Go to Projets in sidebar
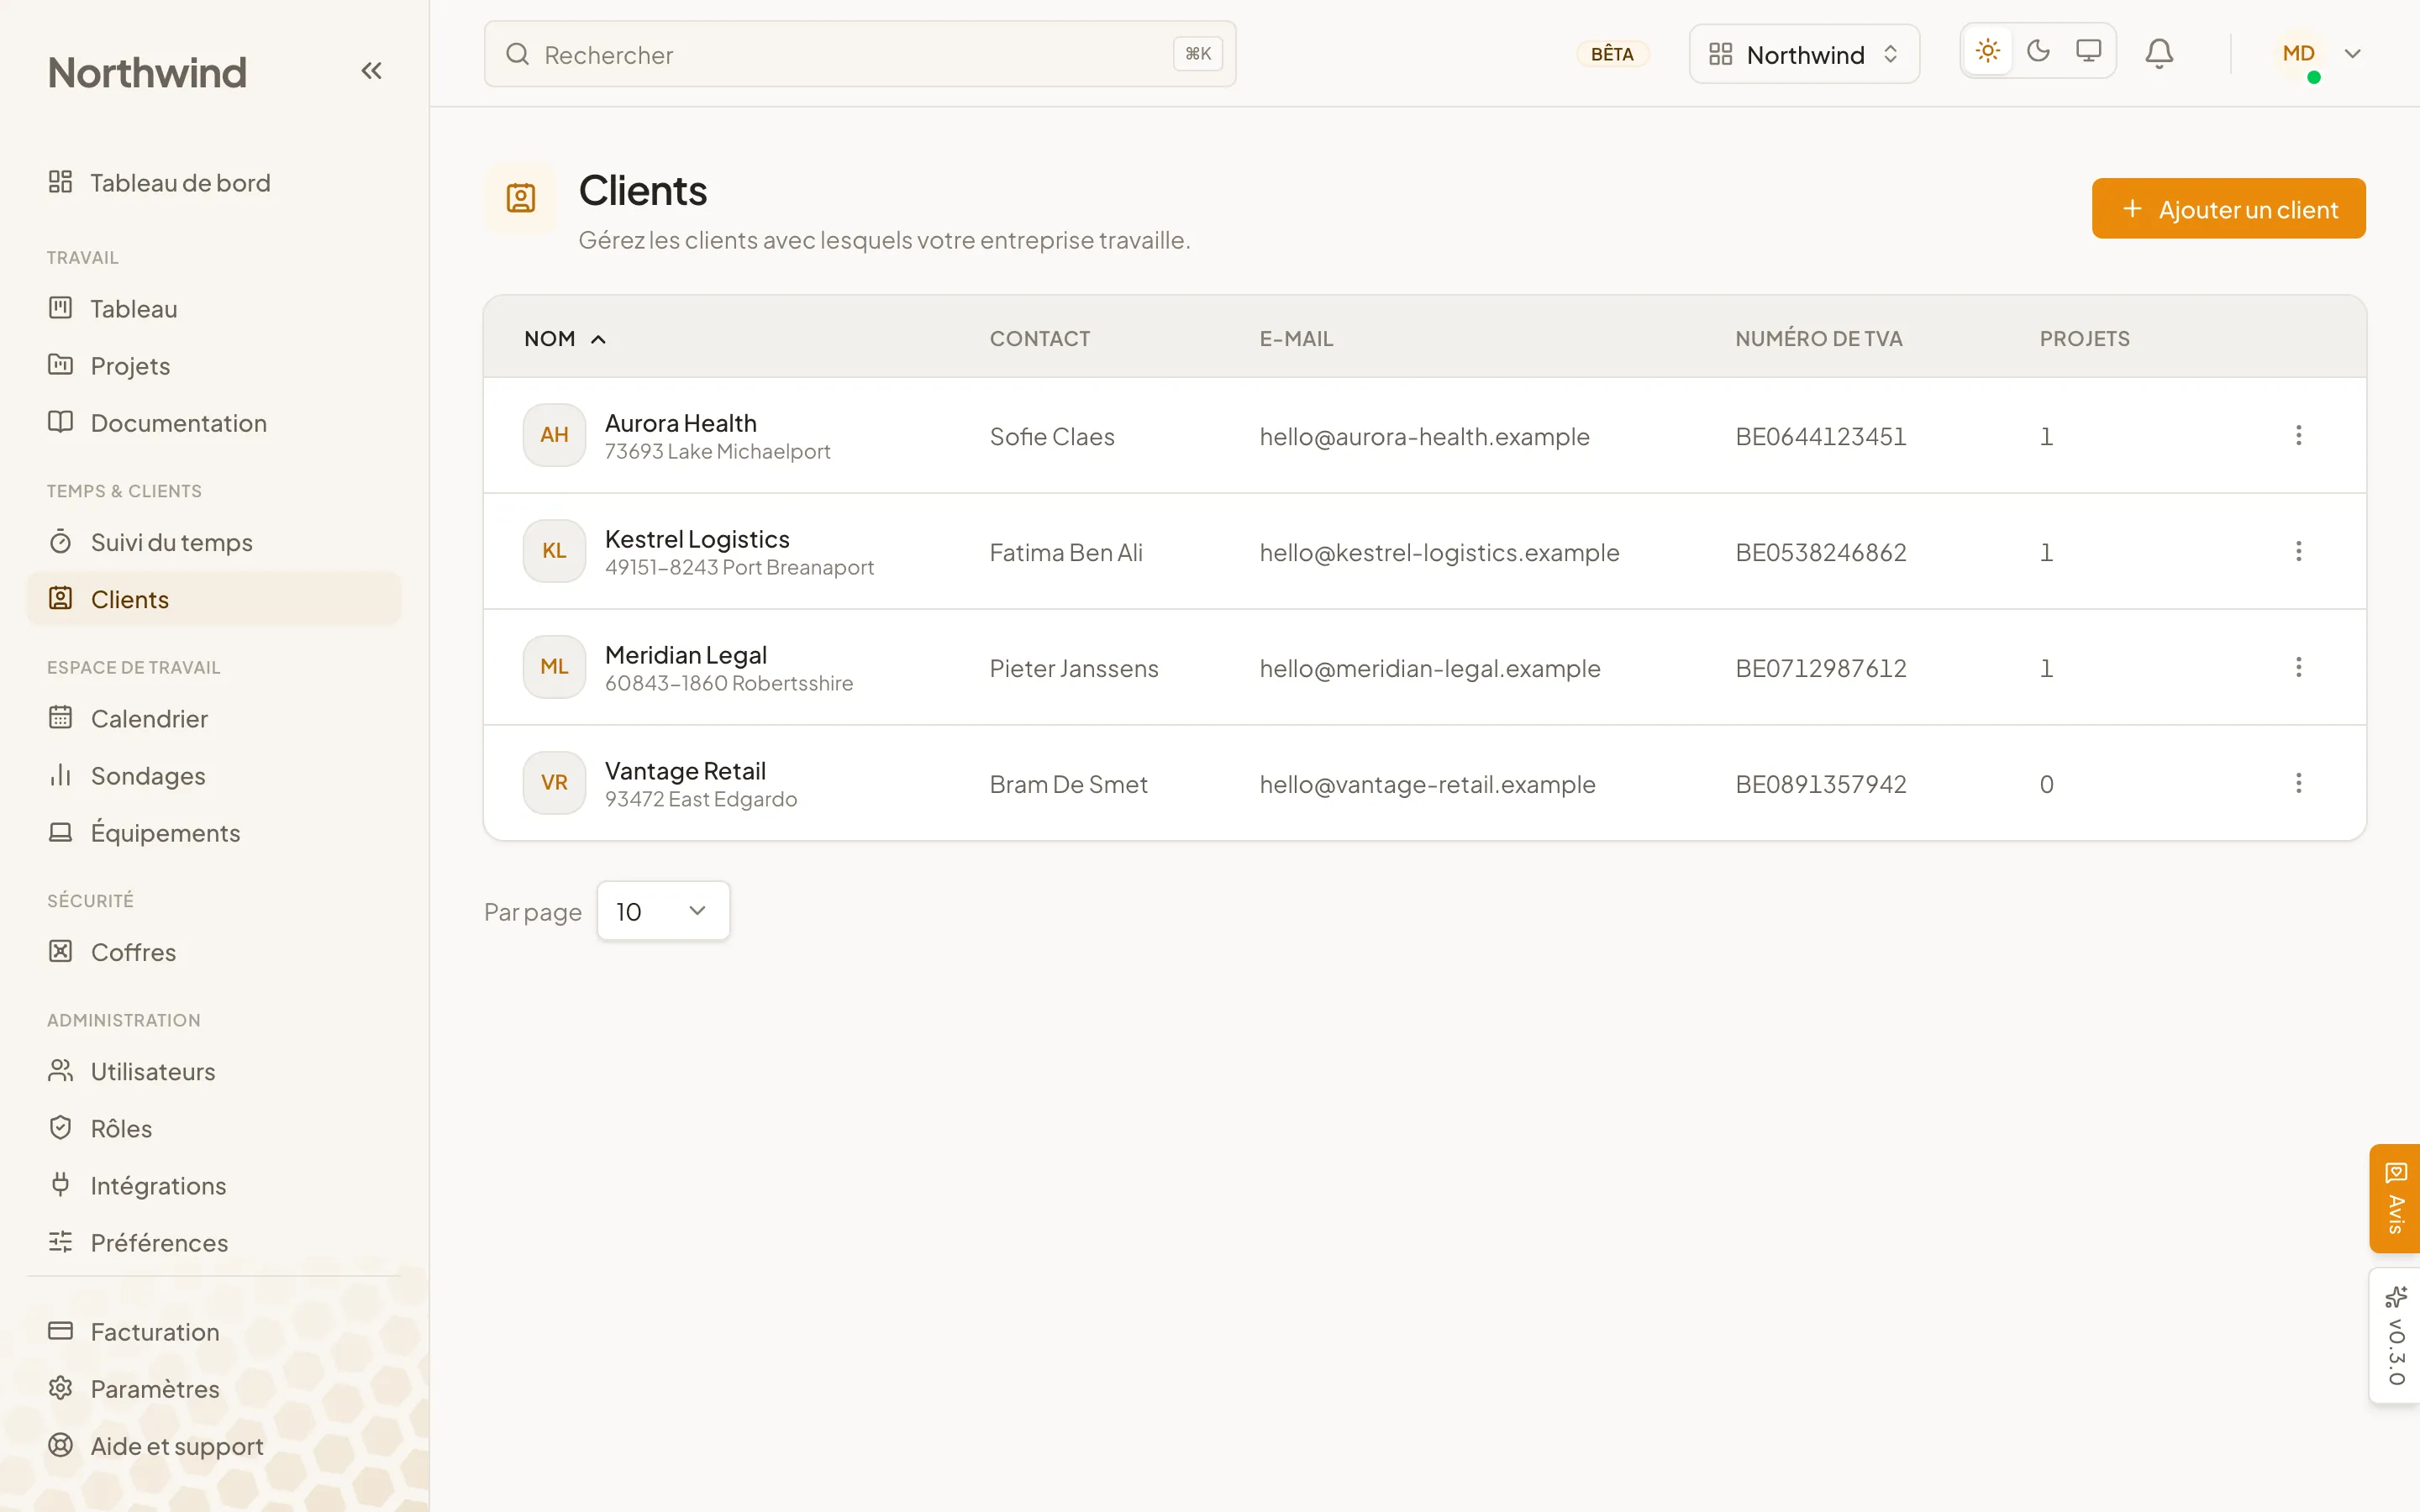This screenshot has height=1512, width=2420. 213,366
